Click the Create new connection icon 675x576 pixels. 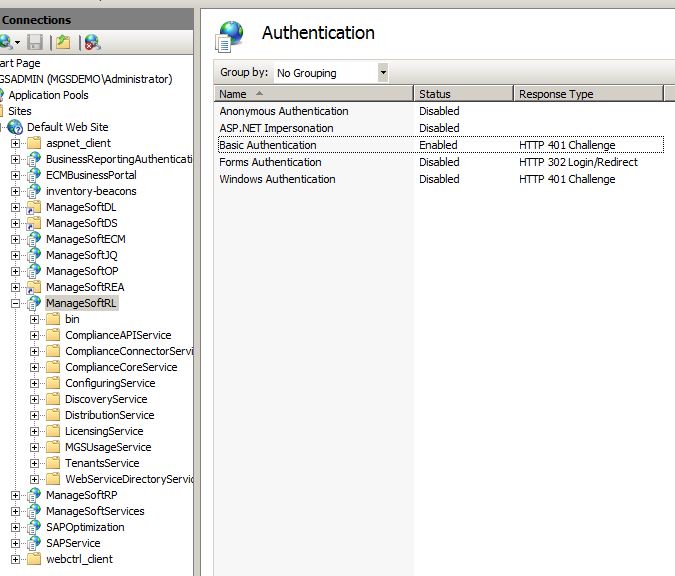6,42
